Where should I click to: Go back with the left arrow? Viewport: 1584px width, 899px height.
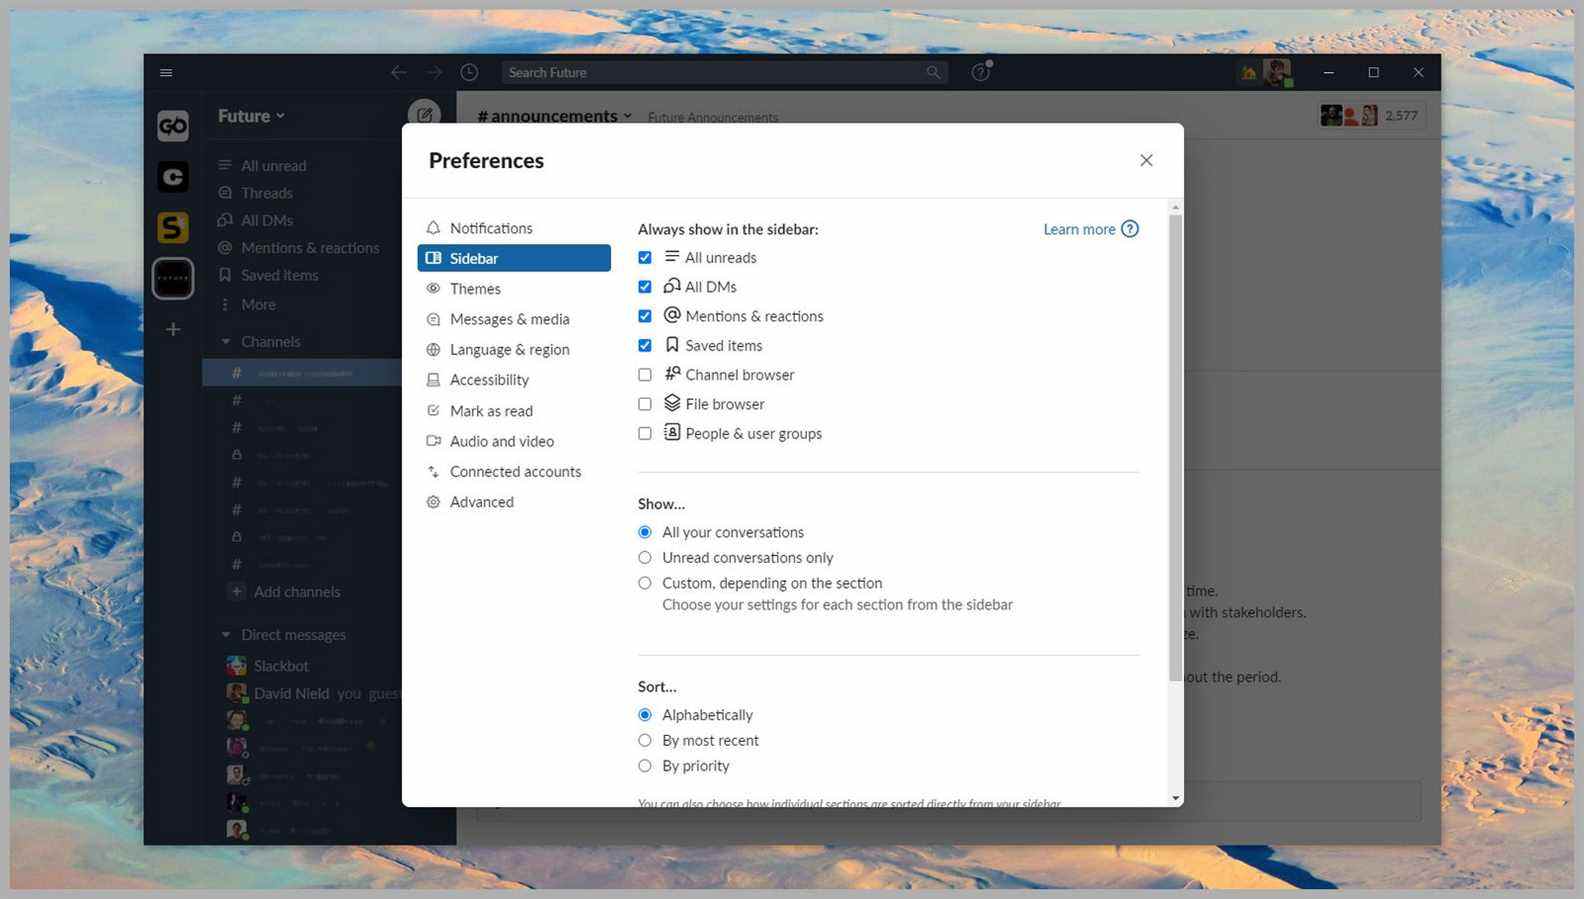coord(398,72)
